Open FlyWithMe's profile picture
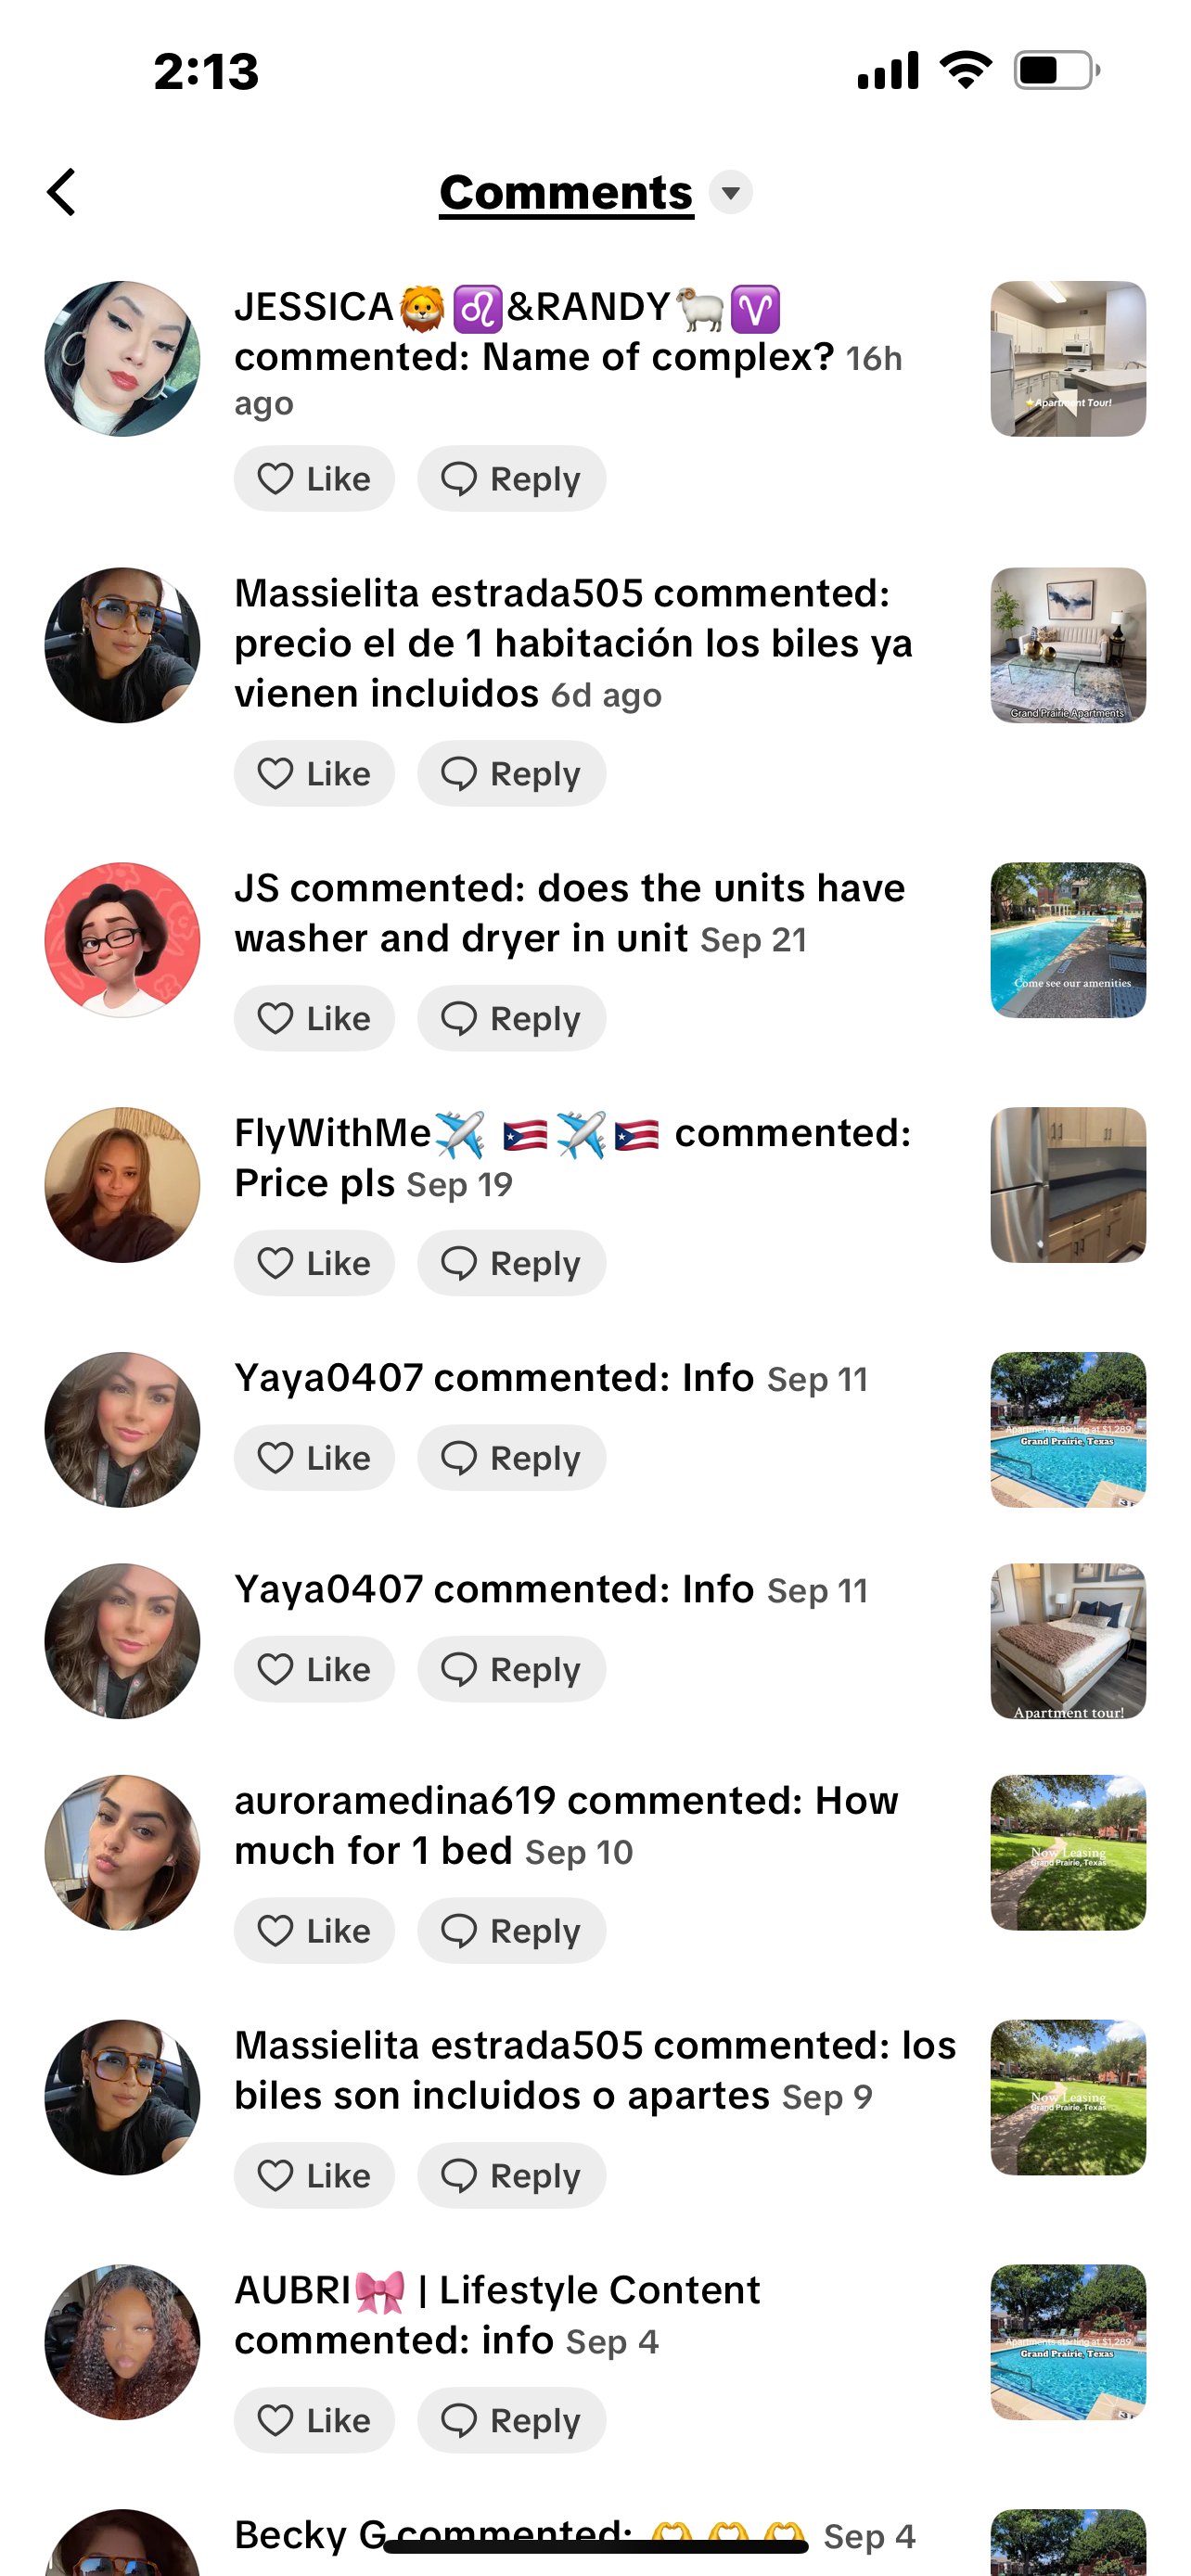This screenshot has height=2576, width=1191. 122,1185
